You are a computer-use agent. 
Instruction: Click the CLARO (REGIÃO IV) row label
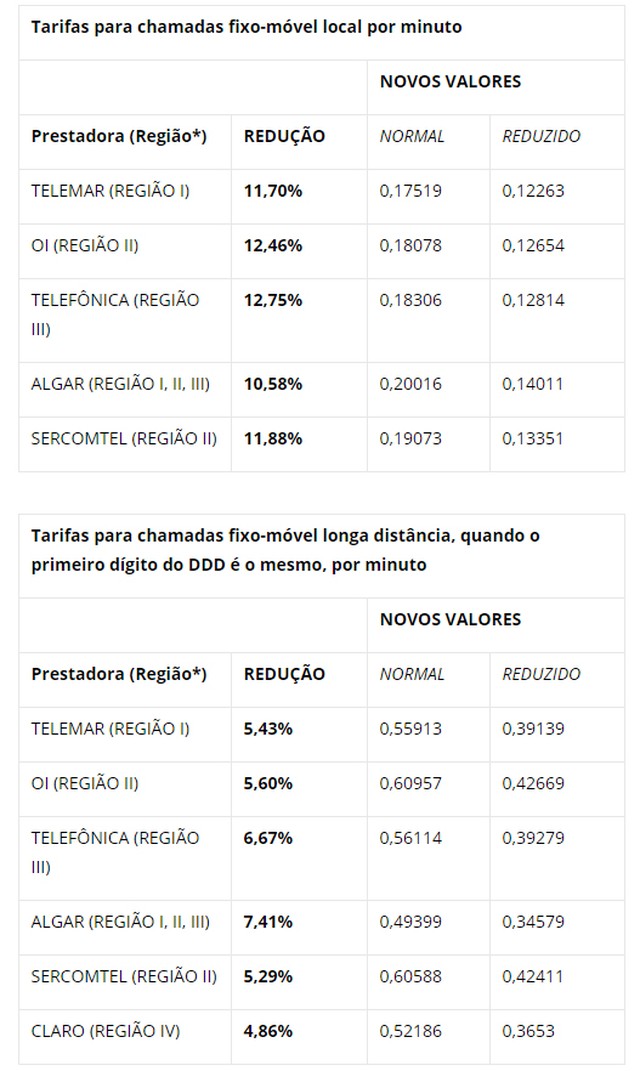(x=105, y=1031)
